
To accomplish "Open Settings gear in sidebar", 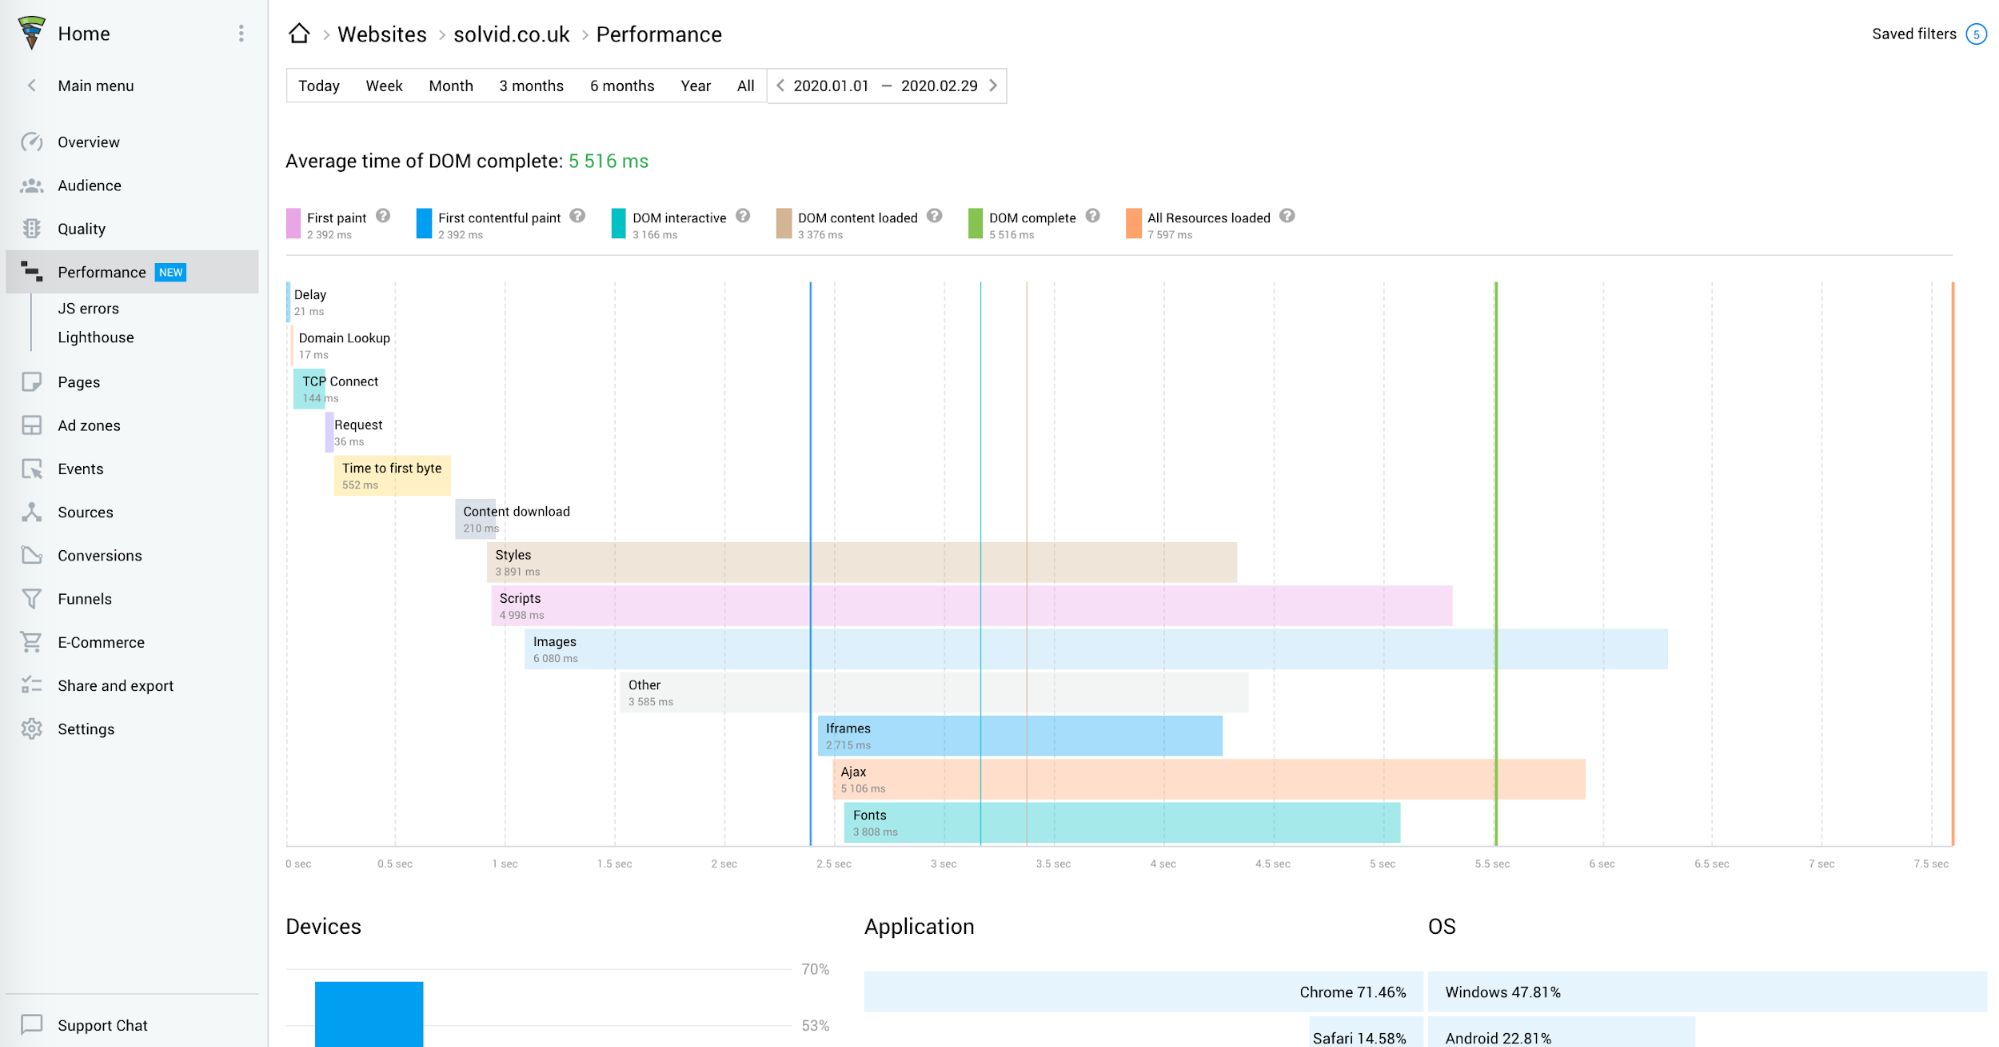I will point(32,729).
